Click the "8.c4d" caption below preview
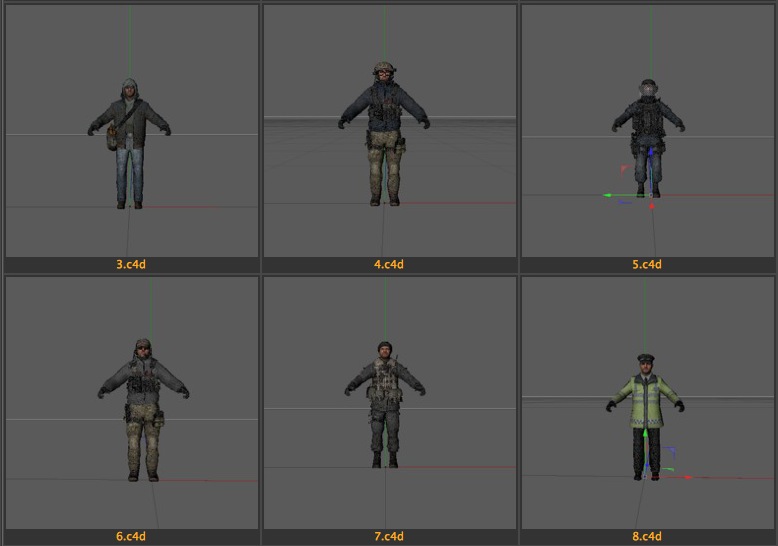This screenshot has width=778, height=546. [x=647, y=536]
